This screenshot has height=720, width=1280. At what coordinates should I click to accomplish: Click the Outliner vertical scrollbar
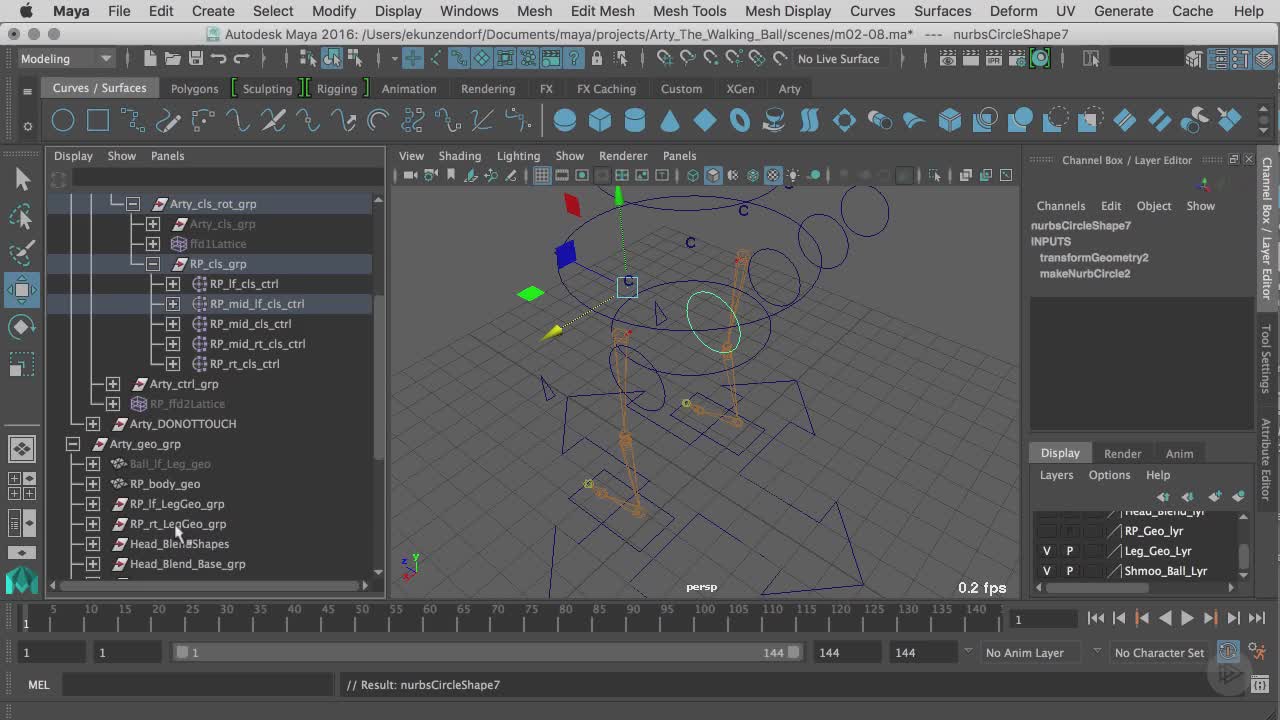click(378, 378)
